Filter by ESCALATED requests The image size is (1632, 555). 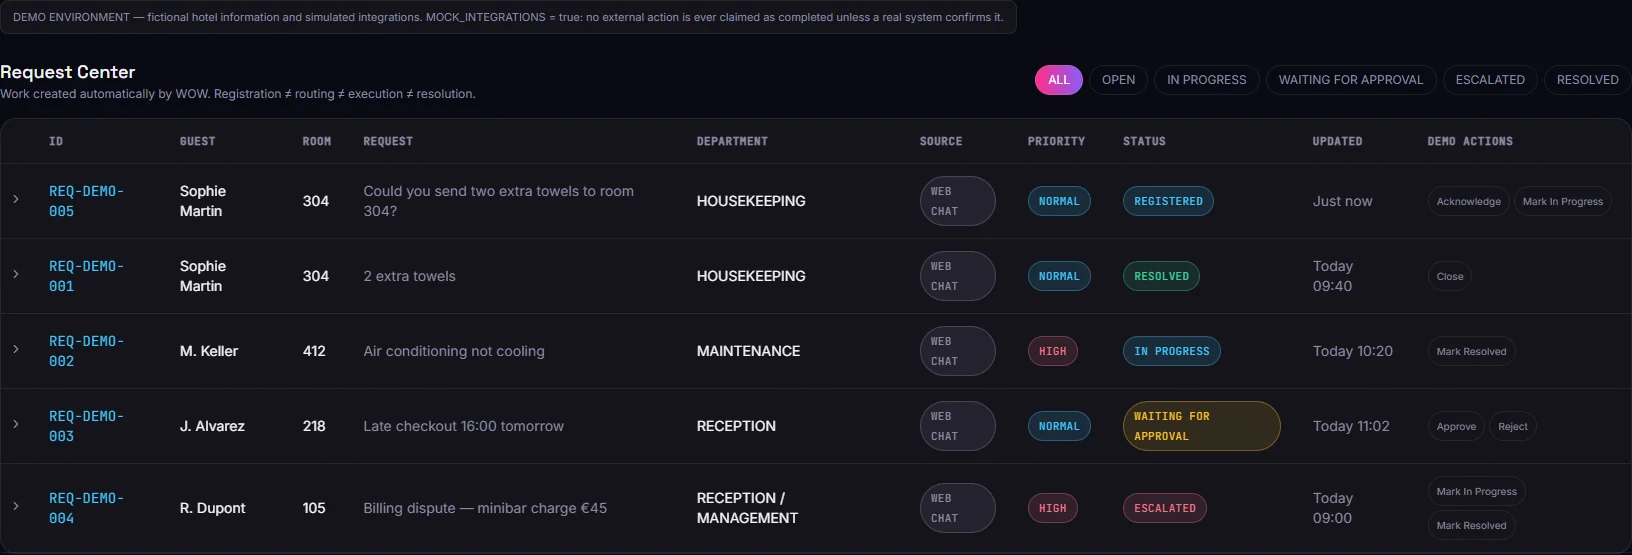coord(1490,80)
